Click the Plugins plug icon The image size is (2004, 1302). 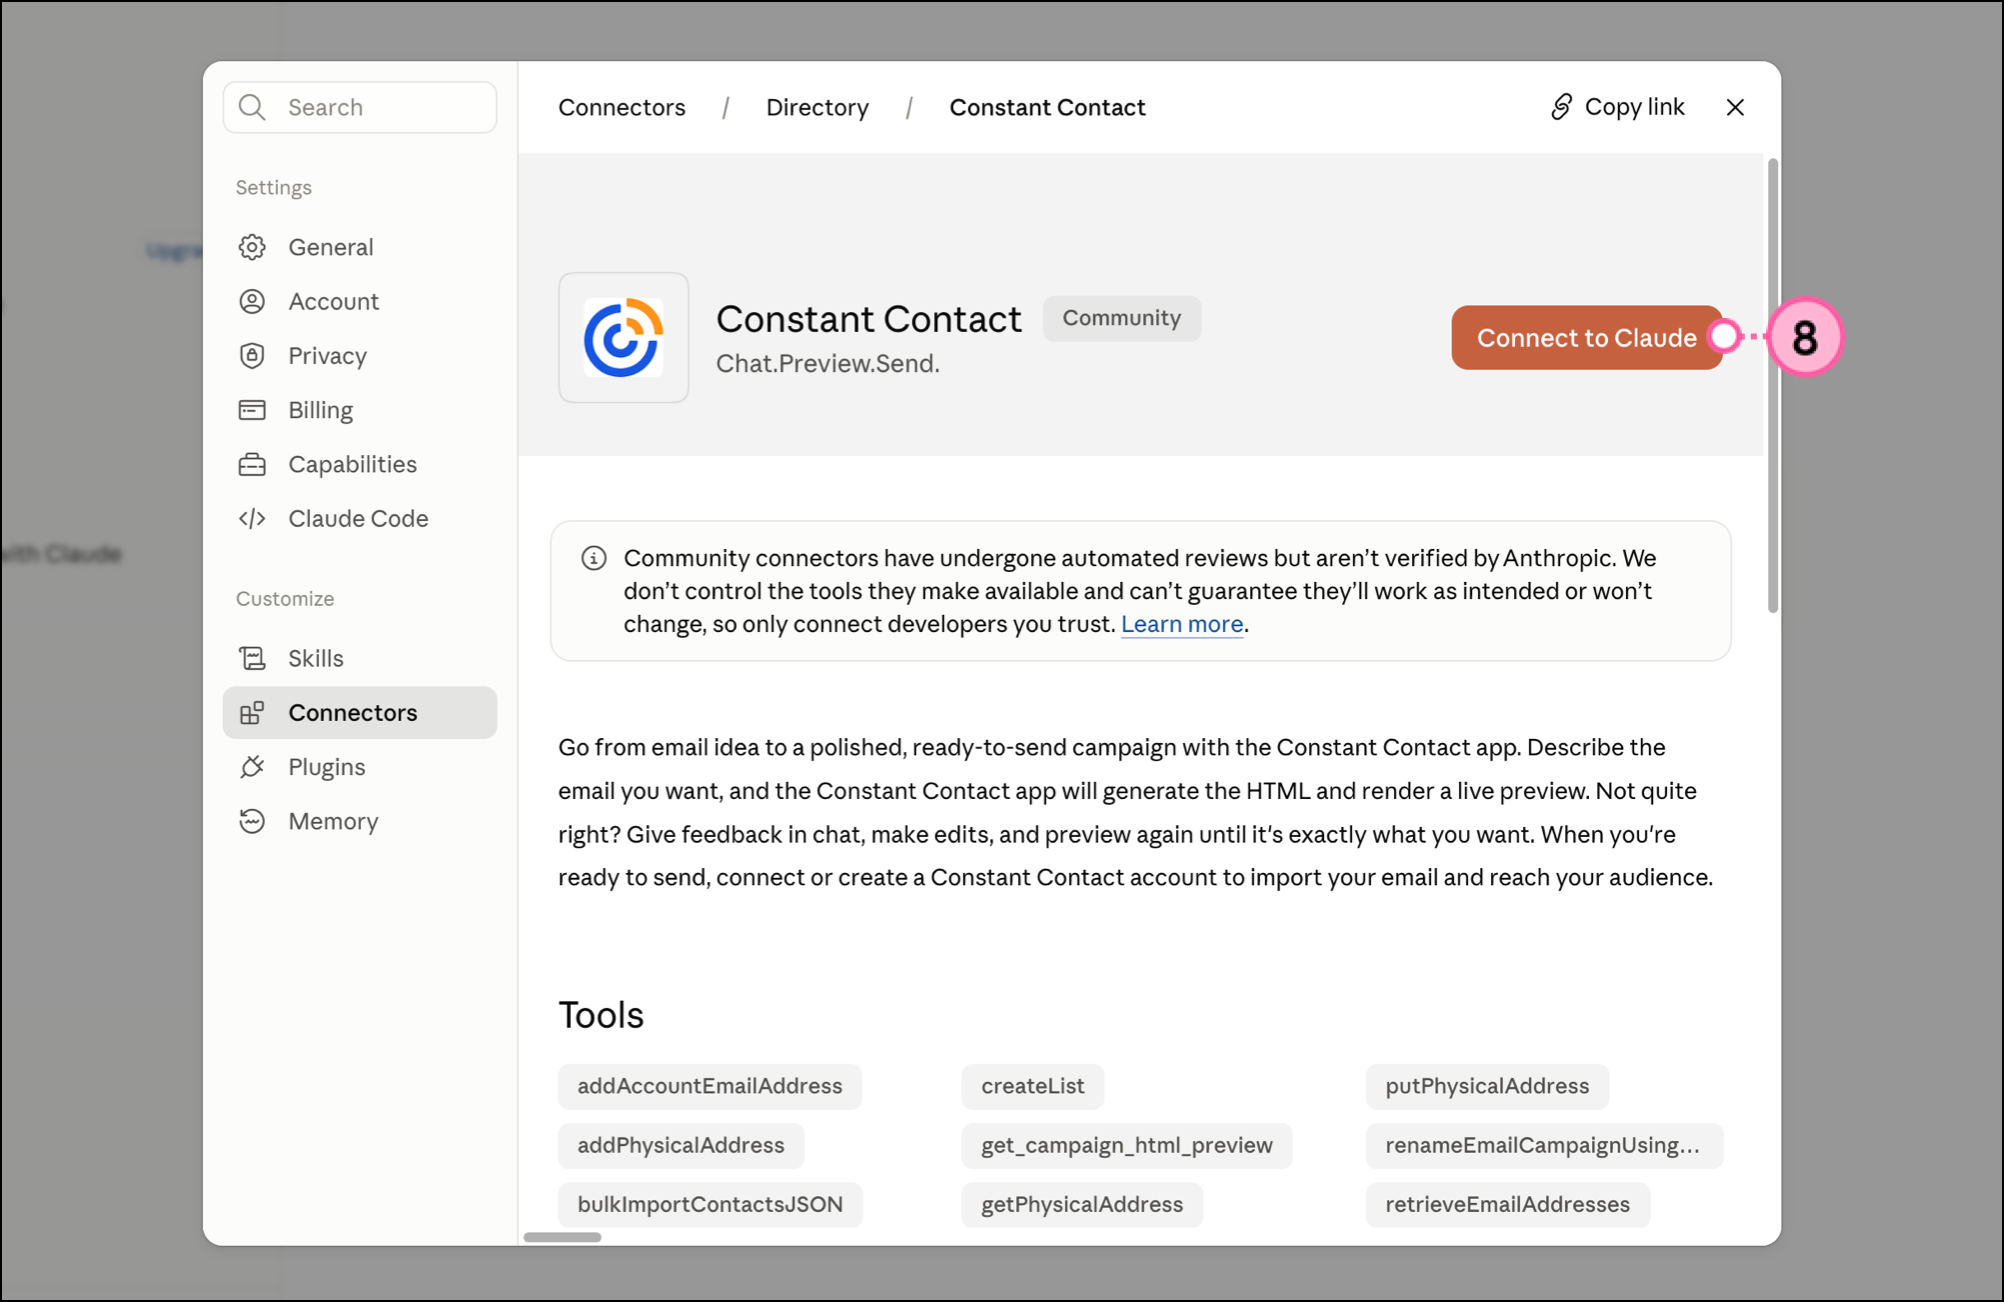(x=252, y=766)
